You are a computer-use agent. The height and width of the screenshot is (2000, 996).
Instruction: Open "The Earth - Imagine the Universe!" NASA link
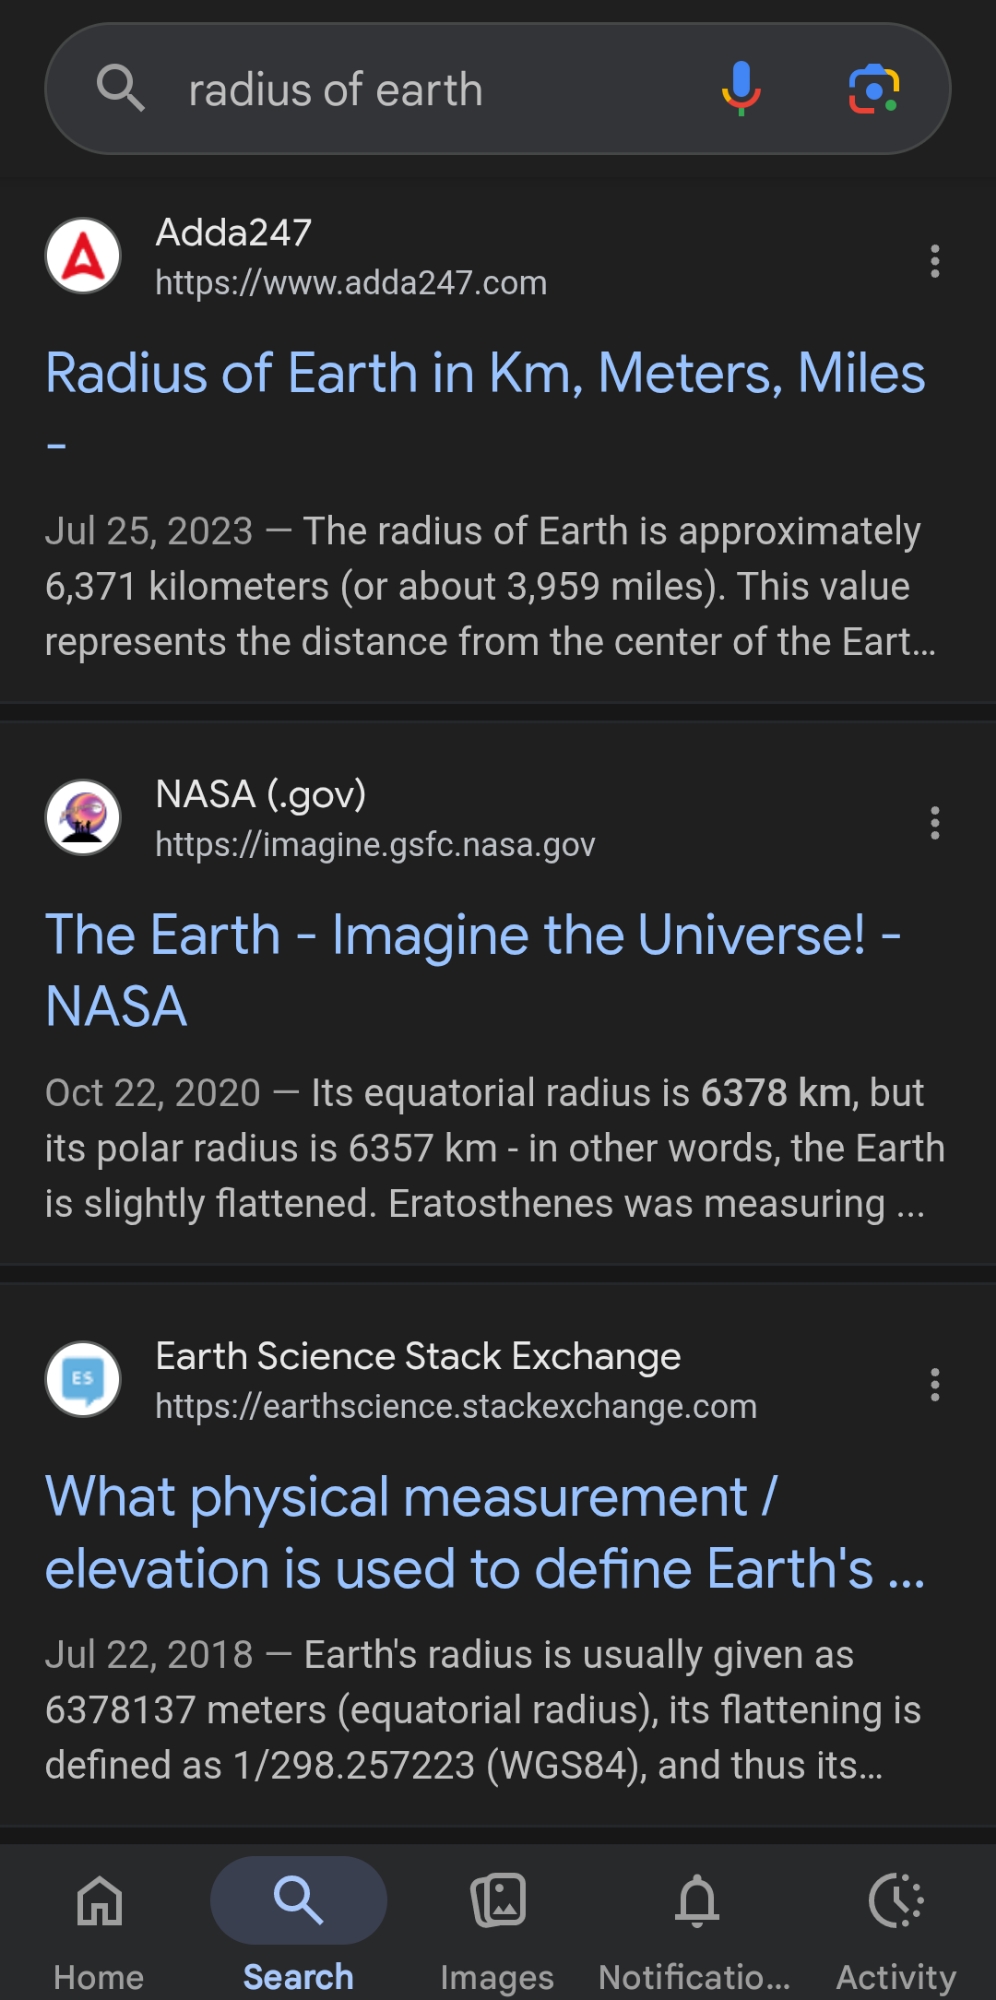(472, 937)
